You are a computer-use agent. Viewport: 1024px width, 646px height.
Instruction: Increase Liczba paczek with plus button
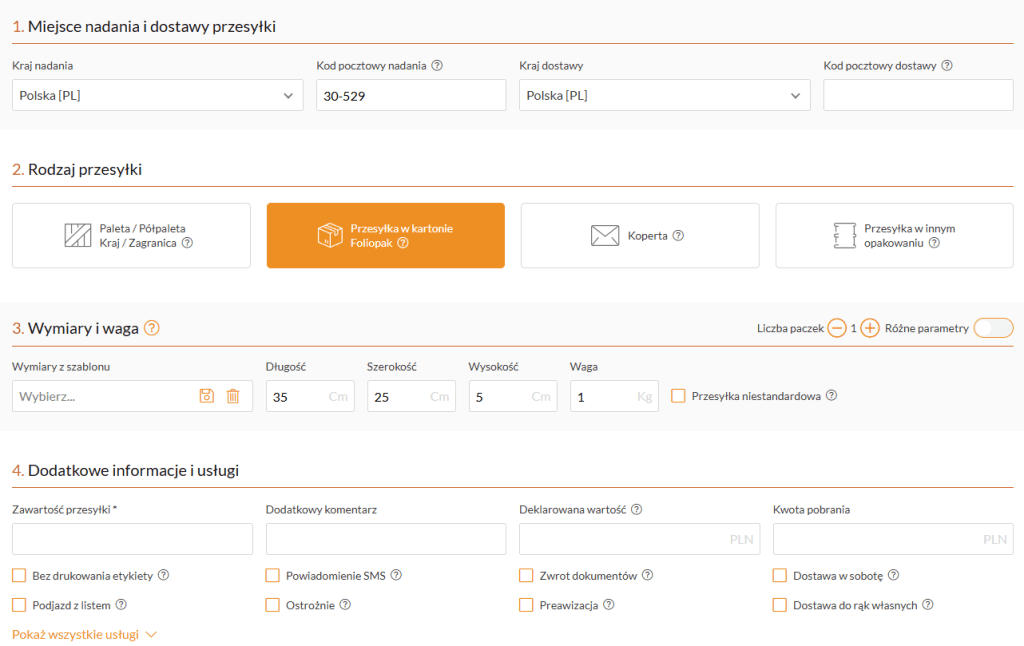870,328
